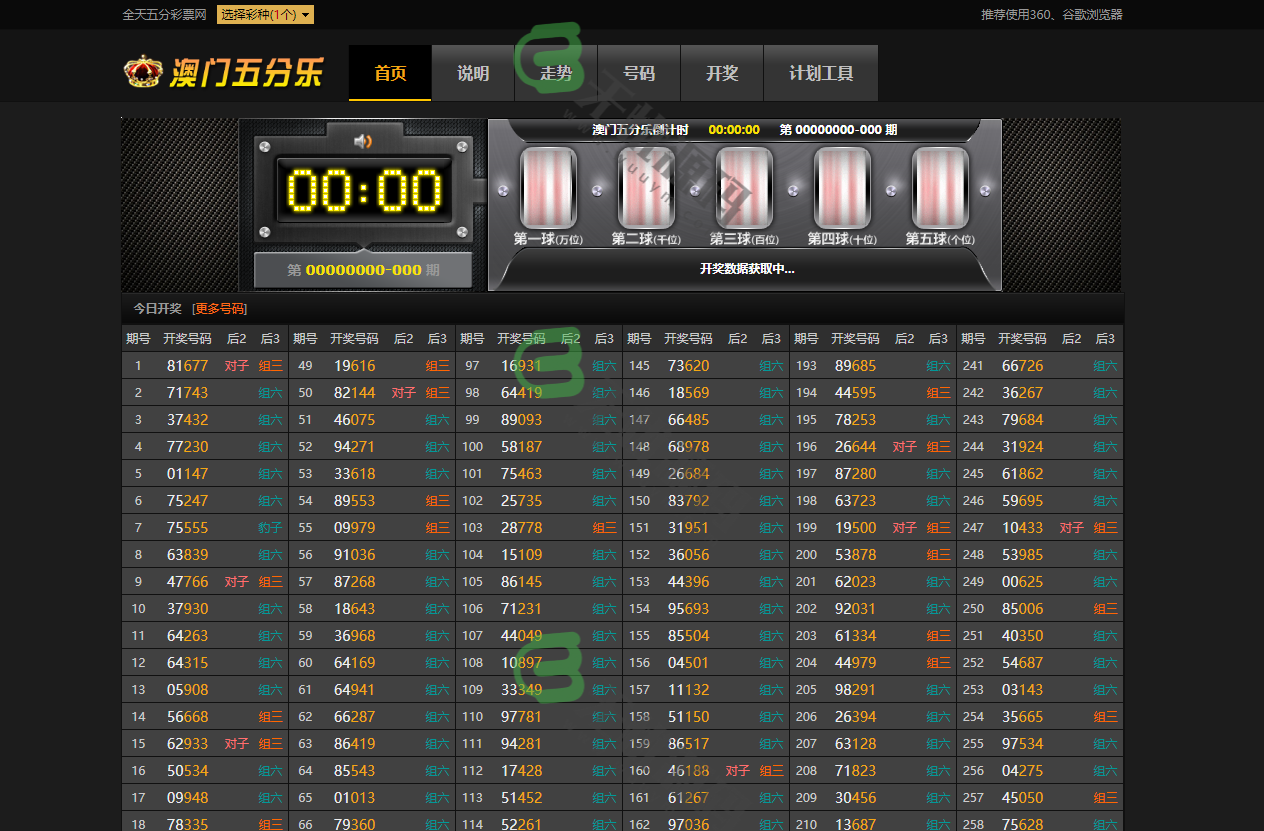Screen dimensions: 1264x831
Task: Switch to the 首页 tab
Action: point(390,73)
